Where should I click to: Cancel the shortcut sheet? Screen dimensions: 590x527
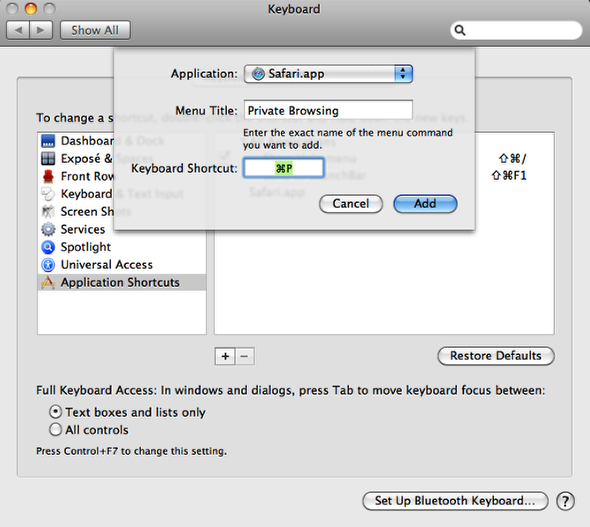click(x=351, y=204)
